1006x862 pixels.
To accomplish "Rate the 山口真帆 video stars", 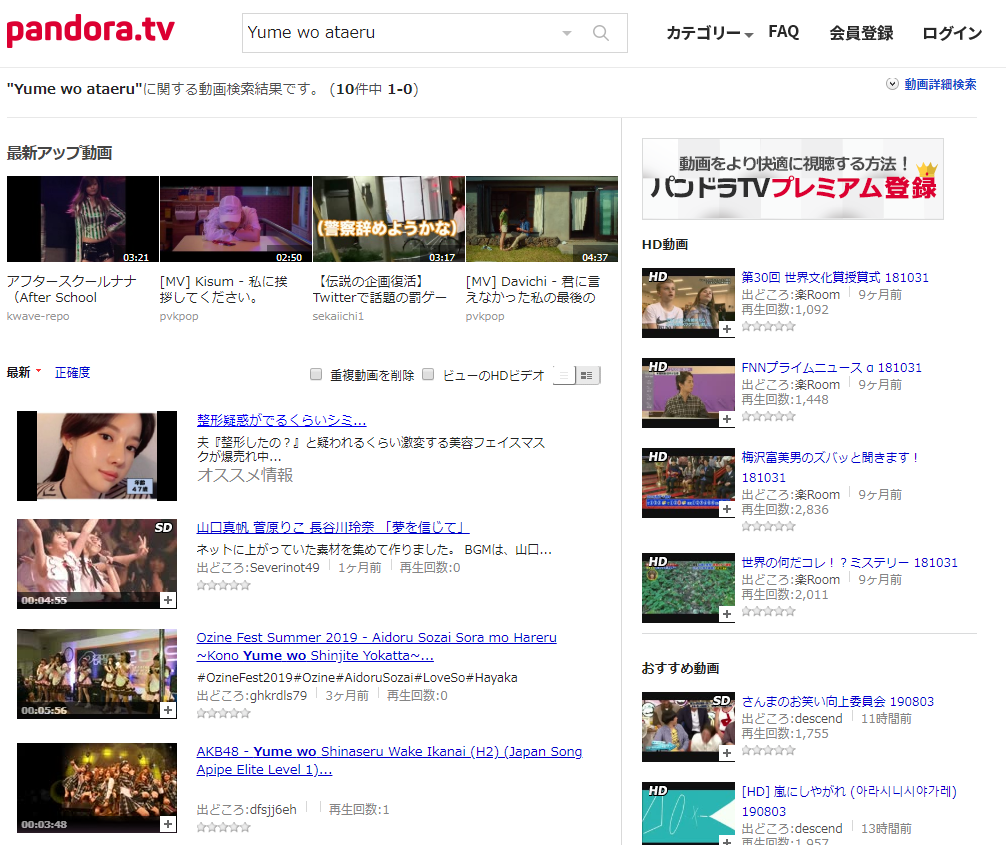I will coord(223,585).
